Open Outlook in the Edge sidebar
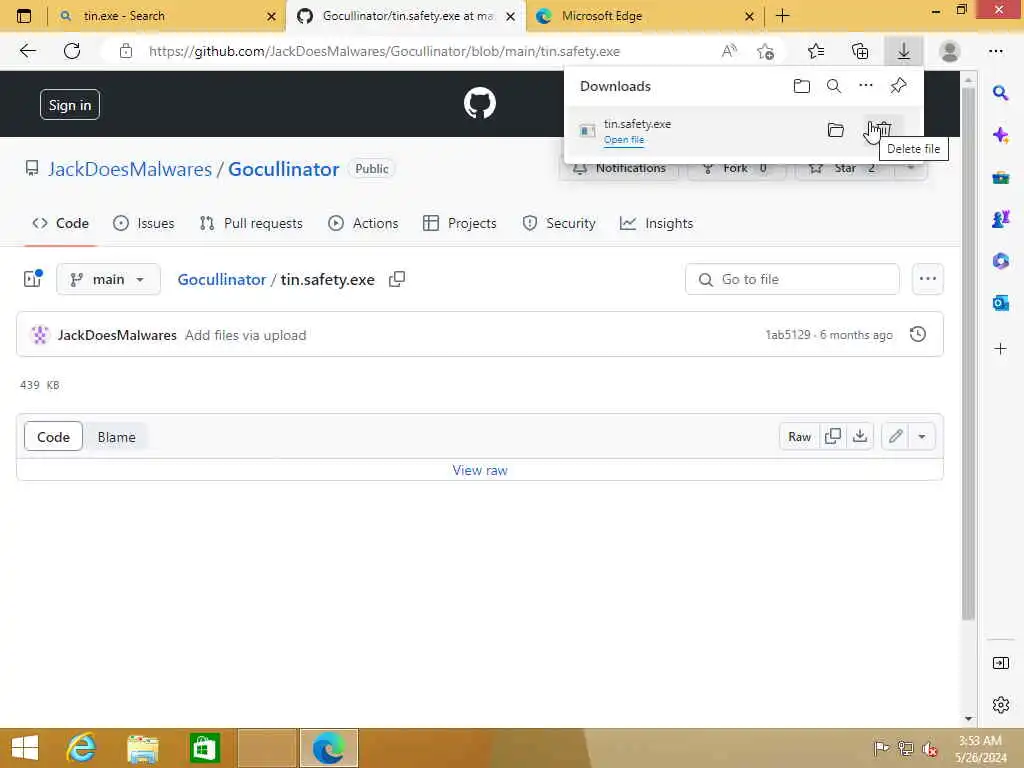This screenshot has height=768, width=1024. pos(1000,303)
